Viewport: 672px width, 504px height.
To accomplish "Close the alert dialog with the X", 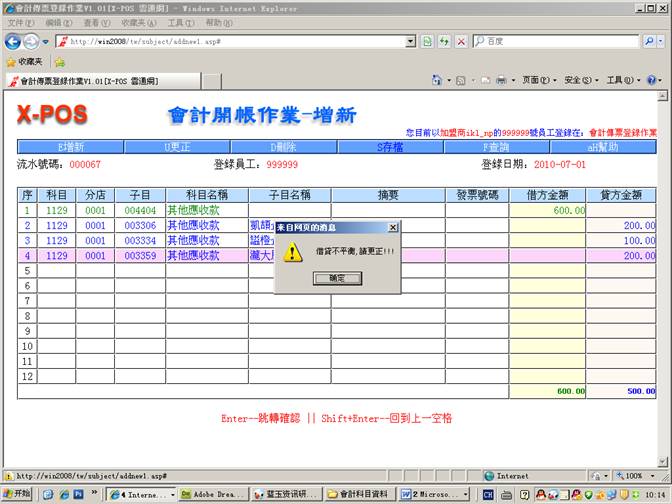I will pos(393,227).
